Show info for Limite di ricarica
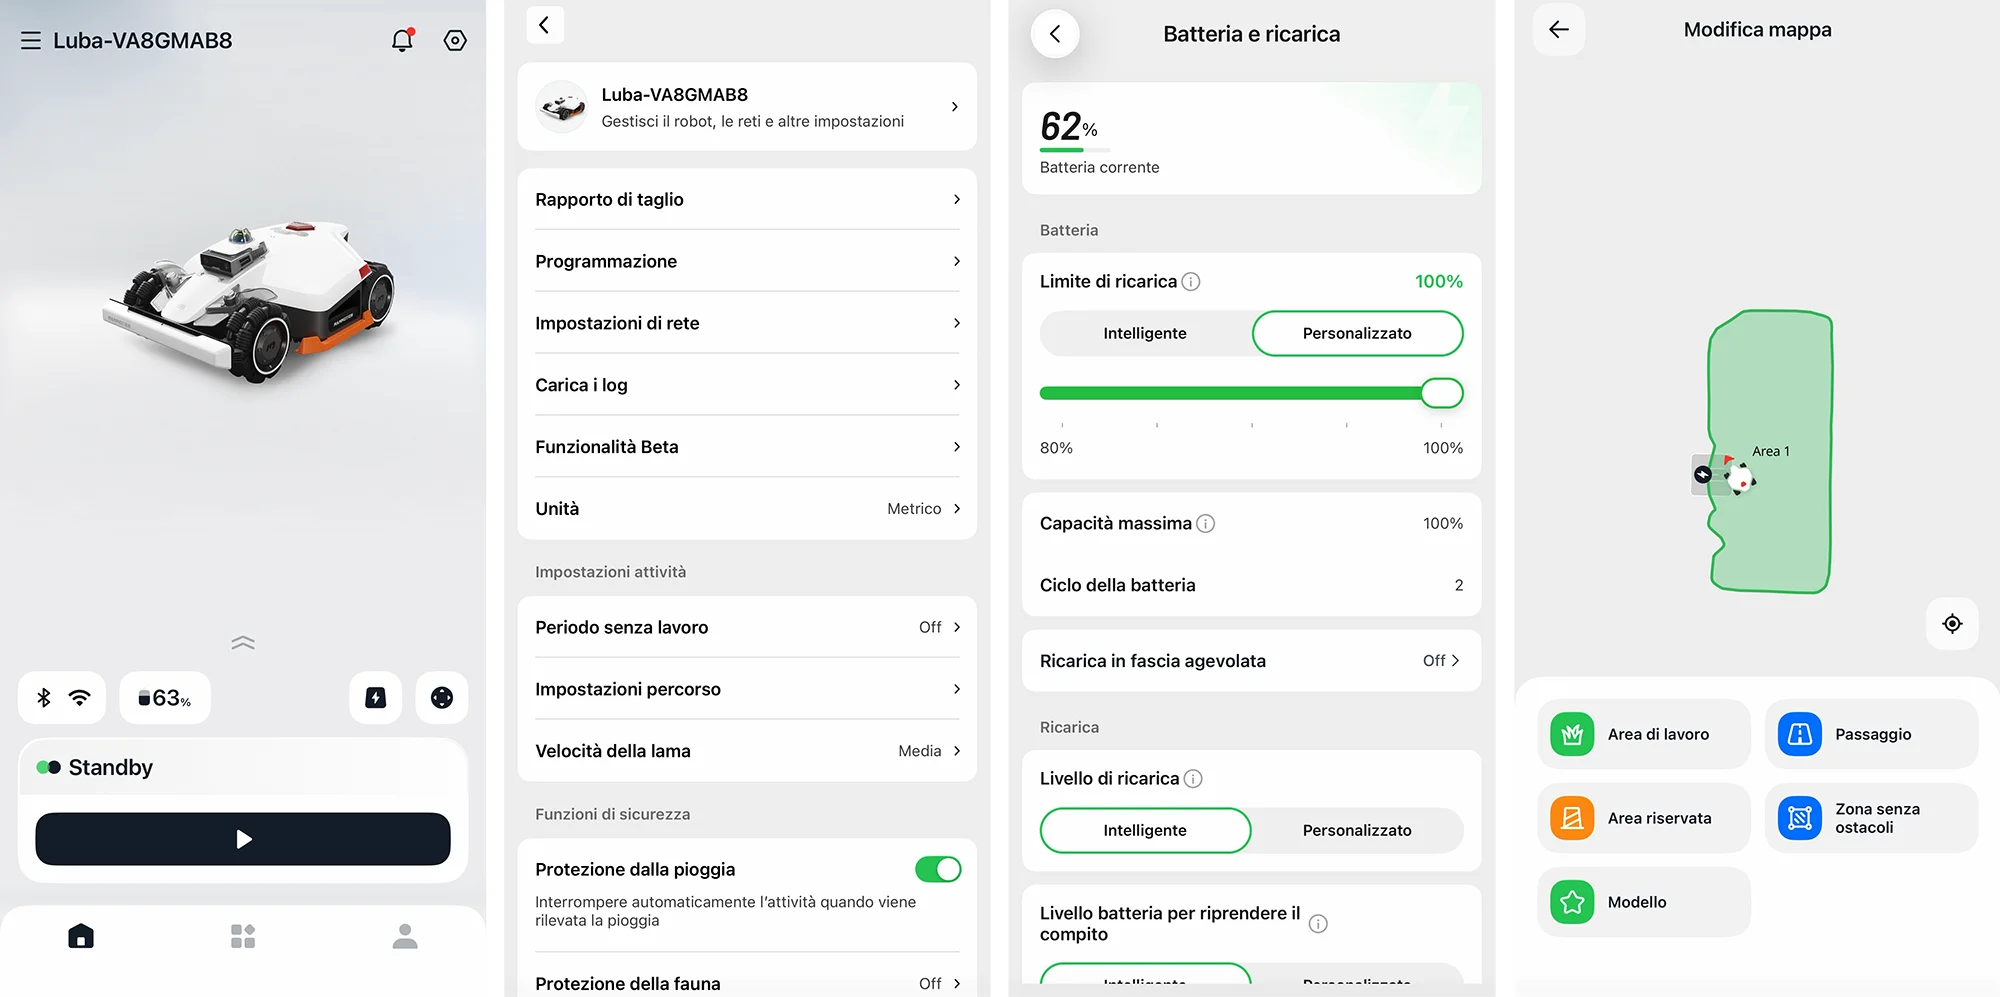2000x997 pixels. [x=1191, y=282]
